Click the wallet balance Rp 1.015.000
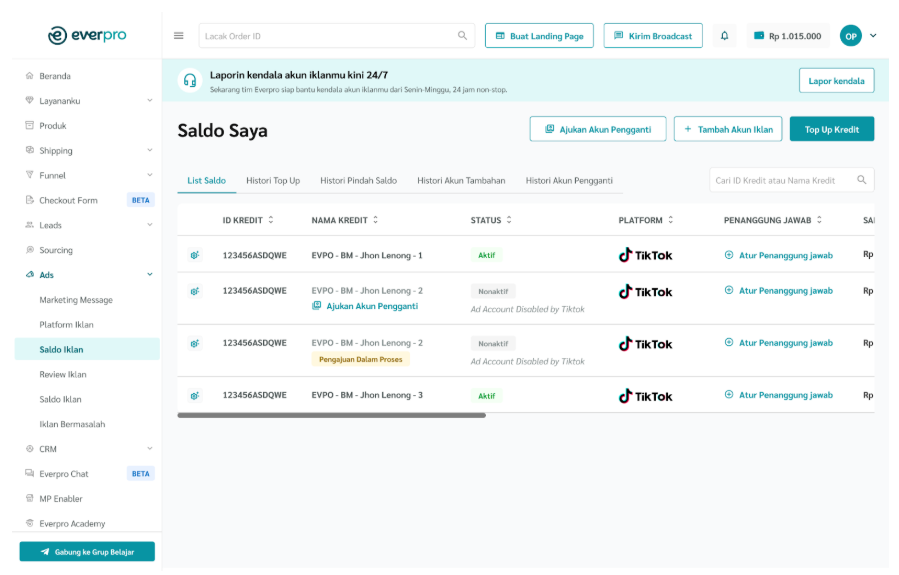Screen dimensions: 899x575 [787, 36]
